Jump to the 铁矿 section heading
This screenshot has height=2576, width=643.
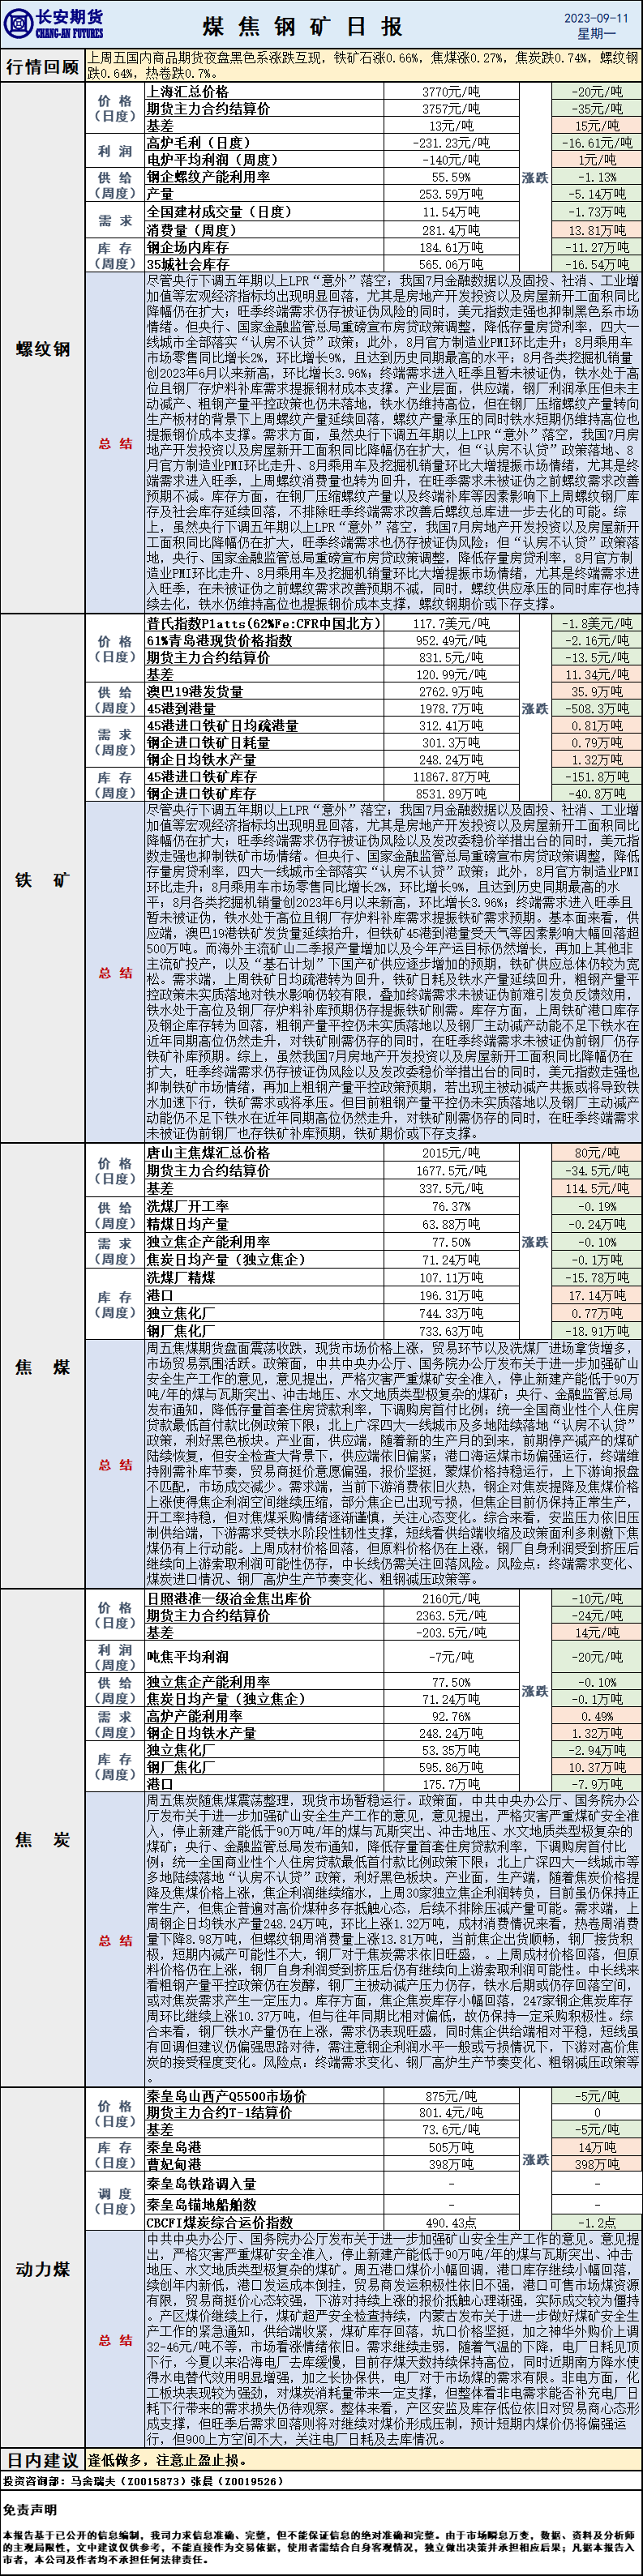click(x=43, y=879)
